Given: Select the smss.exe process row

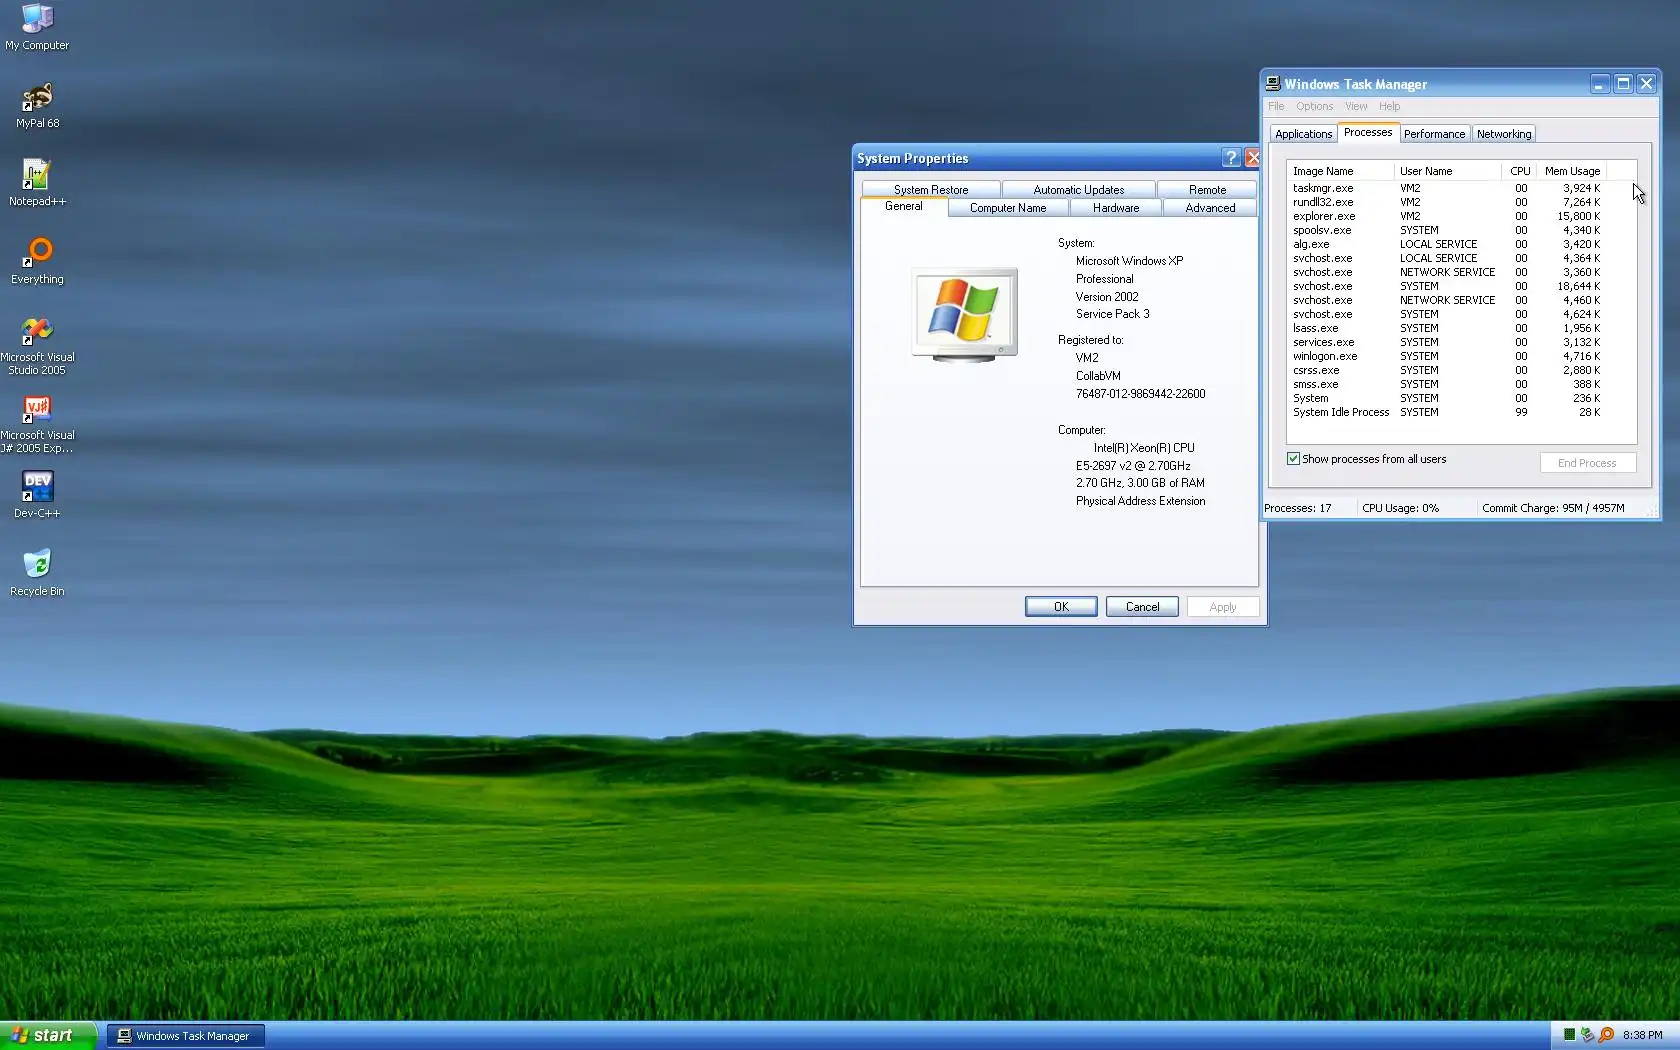Looking at the screenshot, I should point(1447,384).
